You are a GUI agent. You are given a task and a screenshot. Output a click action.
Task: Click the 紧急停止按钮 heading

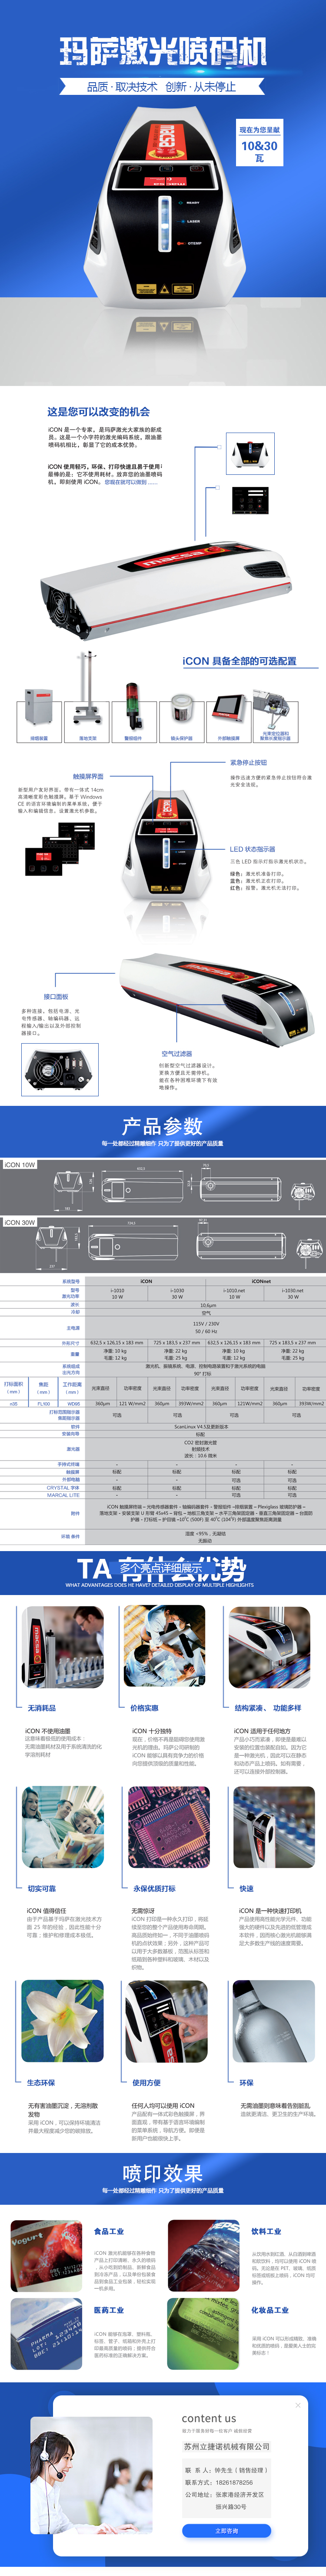pyautogui.click(x=248, y=763)
